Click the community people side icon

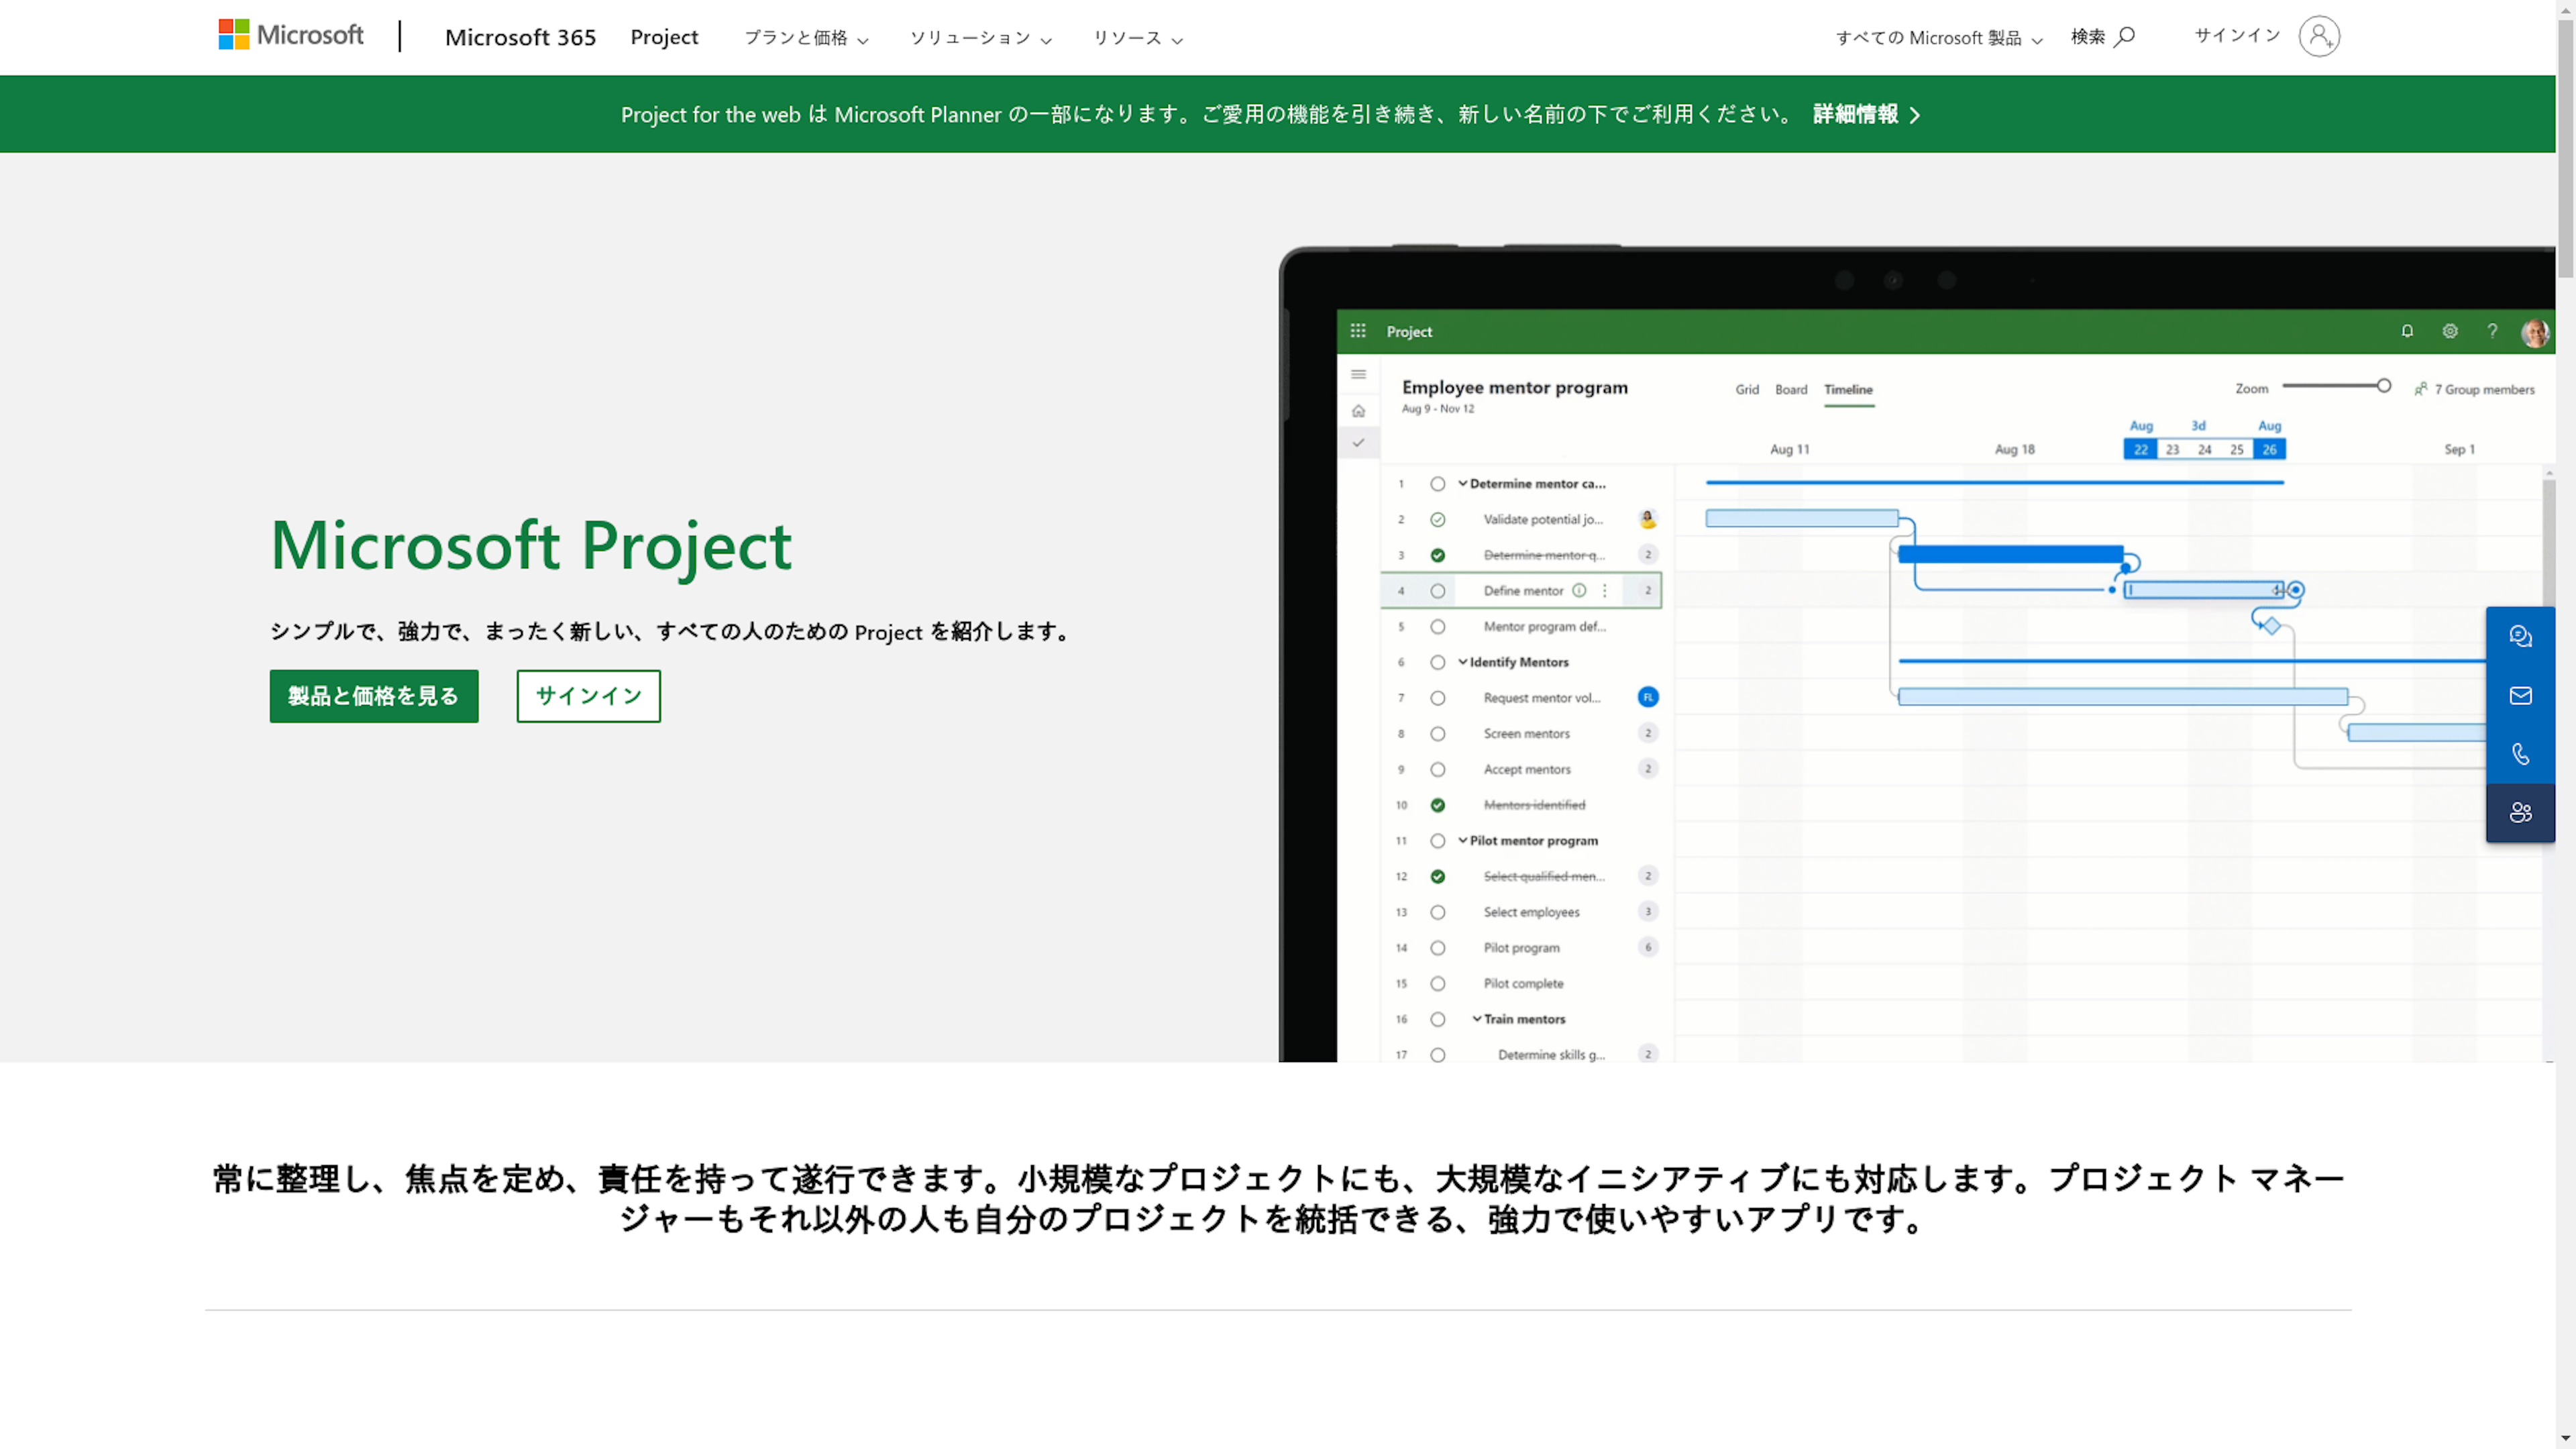coord(2521,813)
